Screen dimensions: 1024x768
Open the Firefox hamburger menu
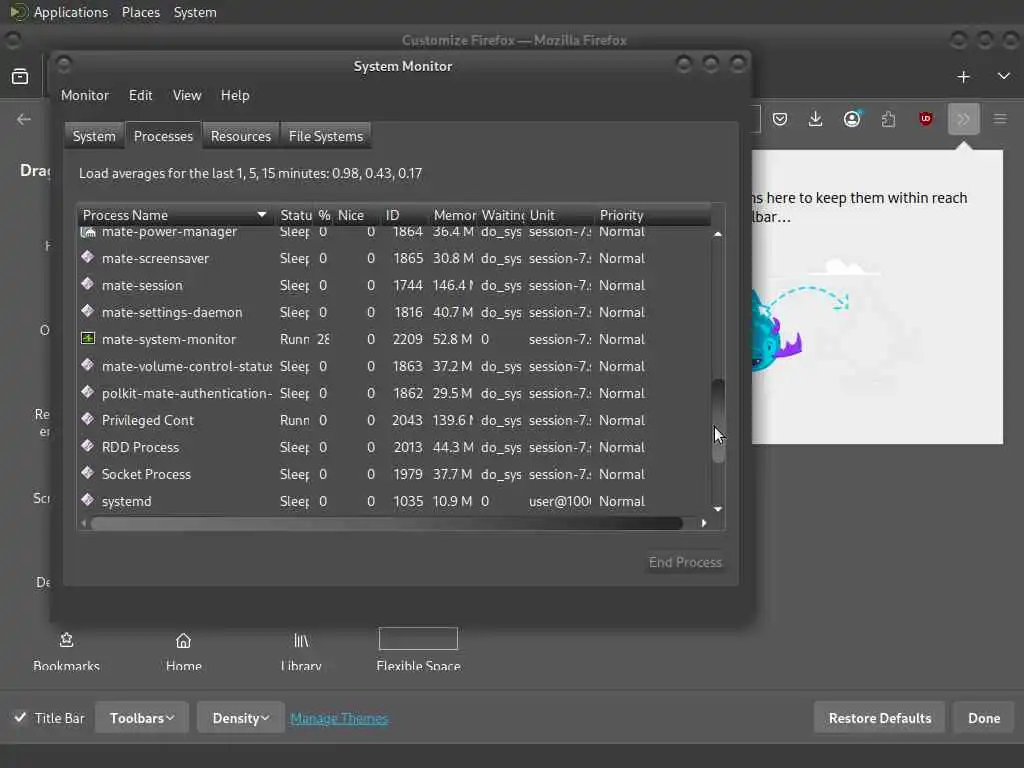1000,119
